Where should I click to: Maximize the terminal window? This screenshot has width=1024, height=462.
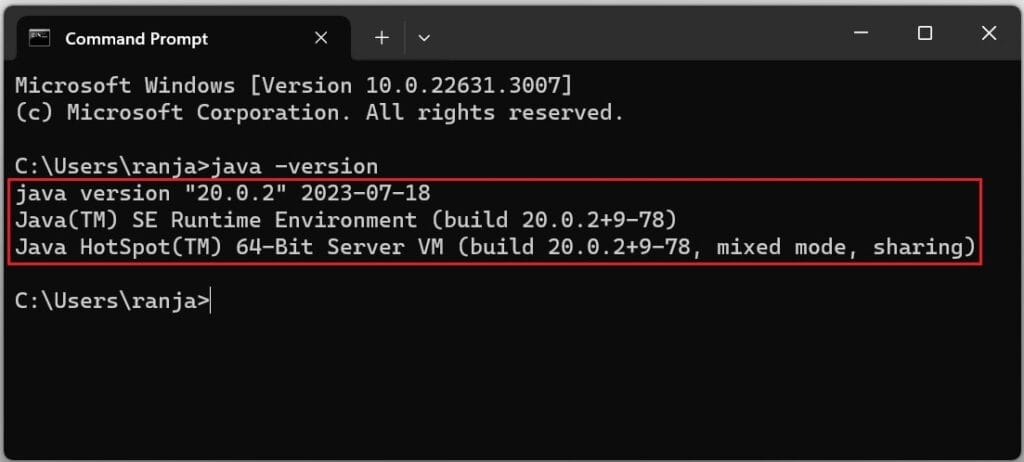pyautogui.click(x=925, y=34)
